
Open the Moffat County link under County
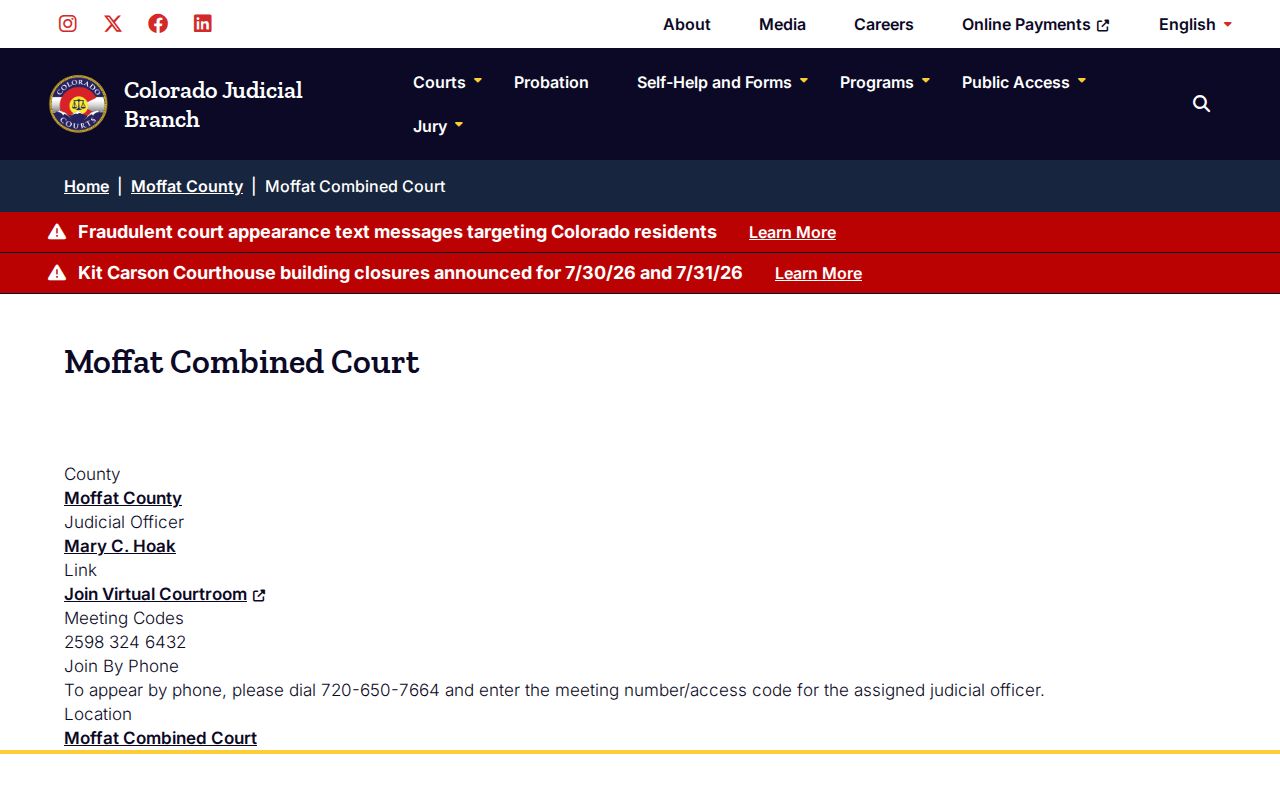click(123, 498)
